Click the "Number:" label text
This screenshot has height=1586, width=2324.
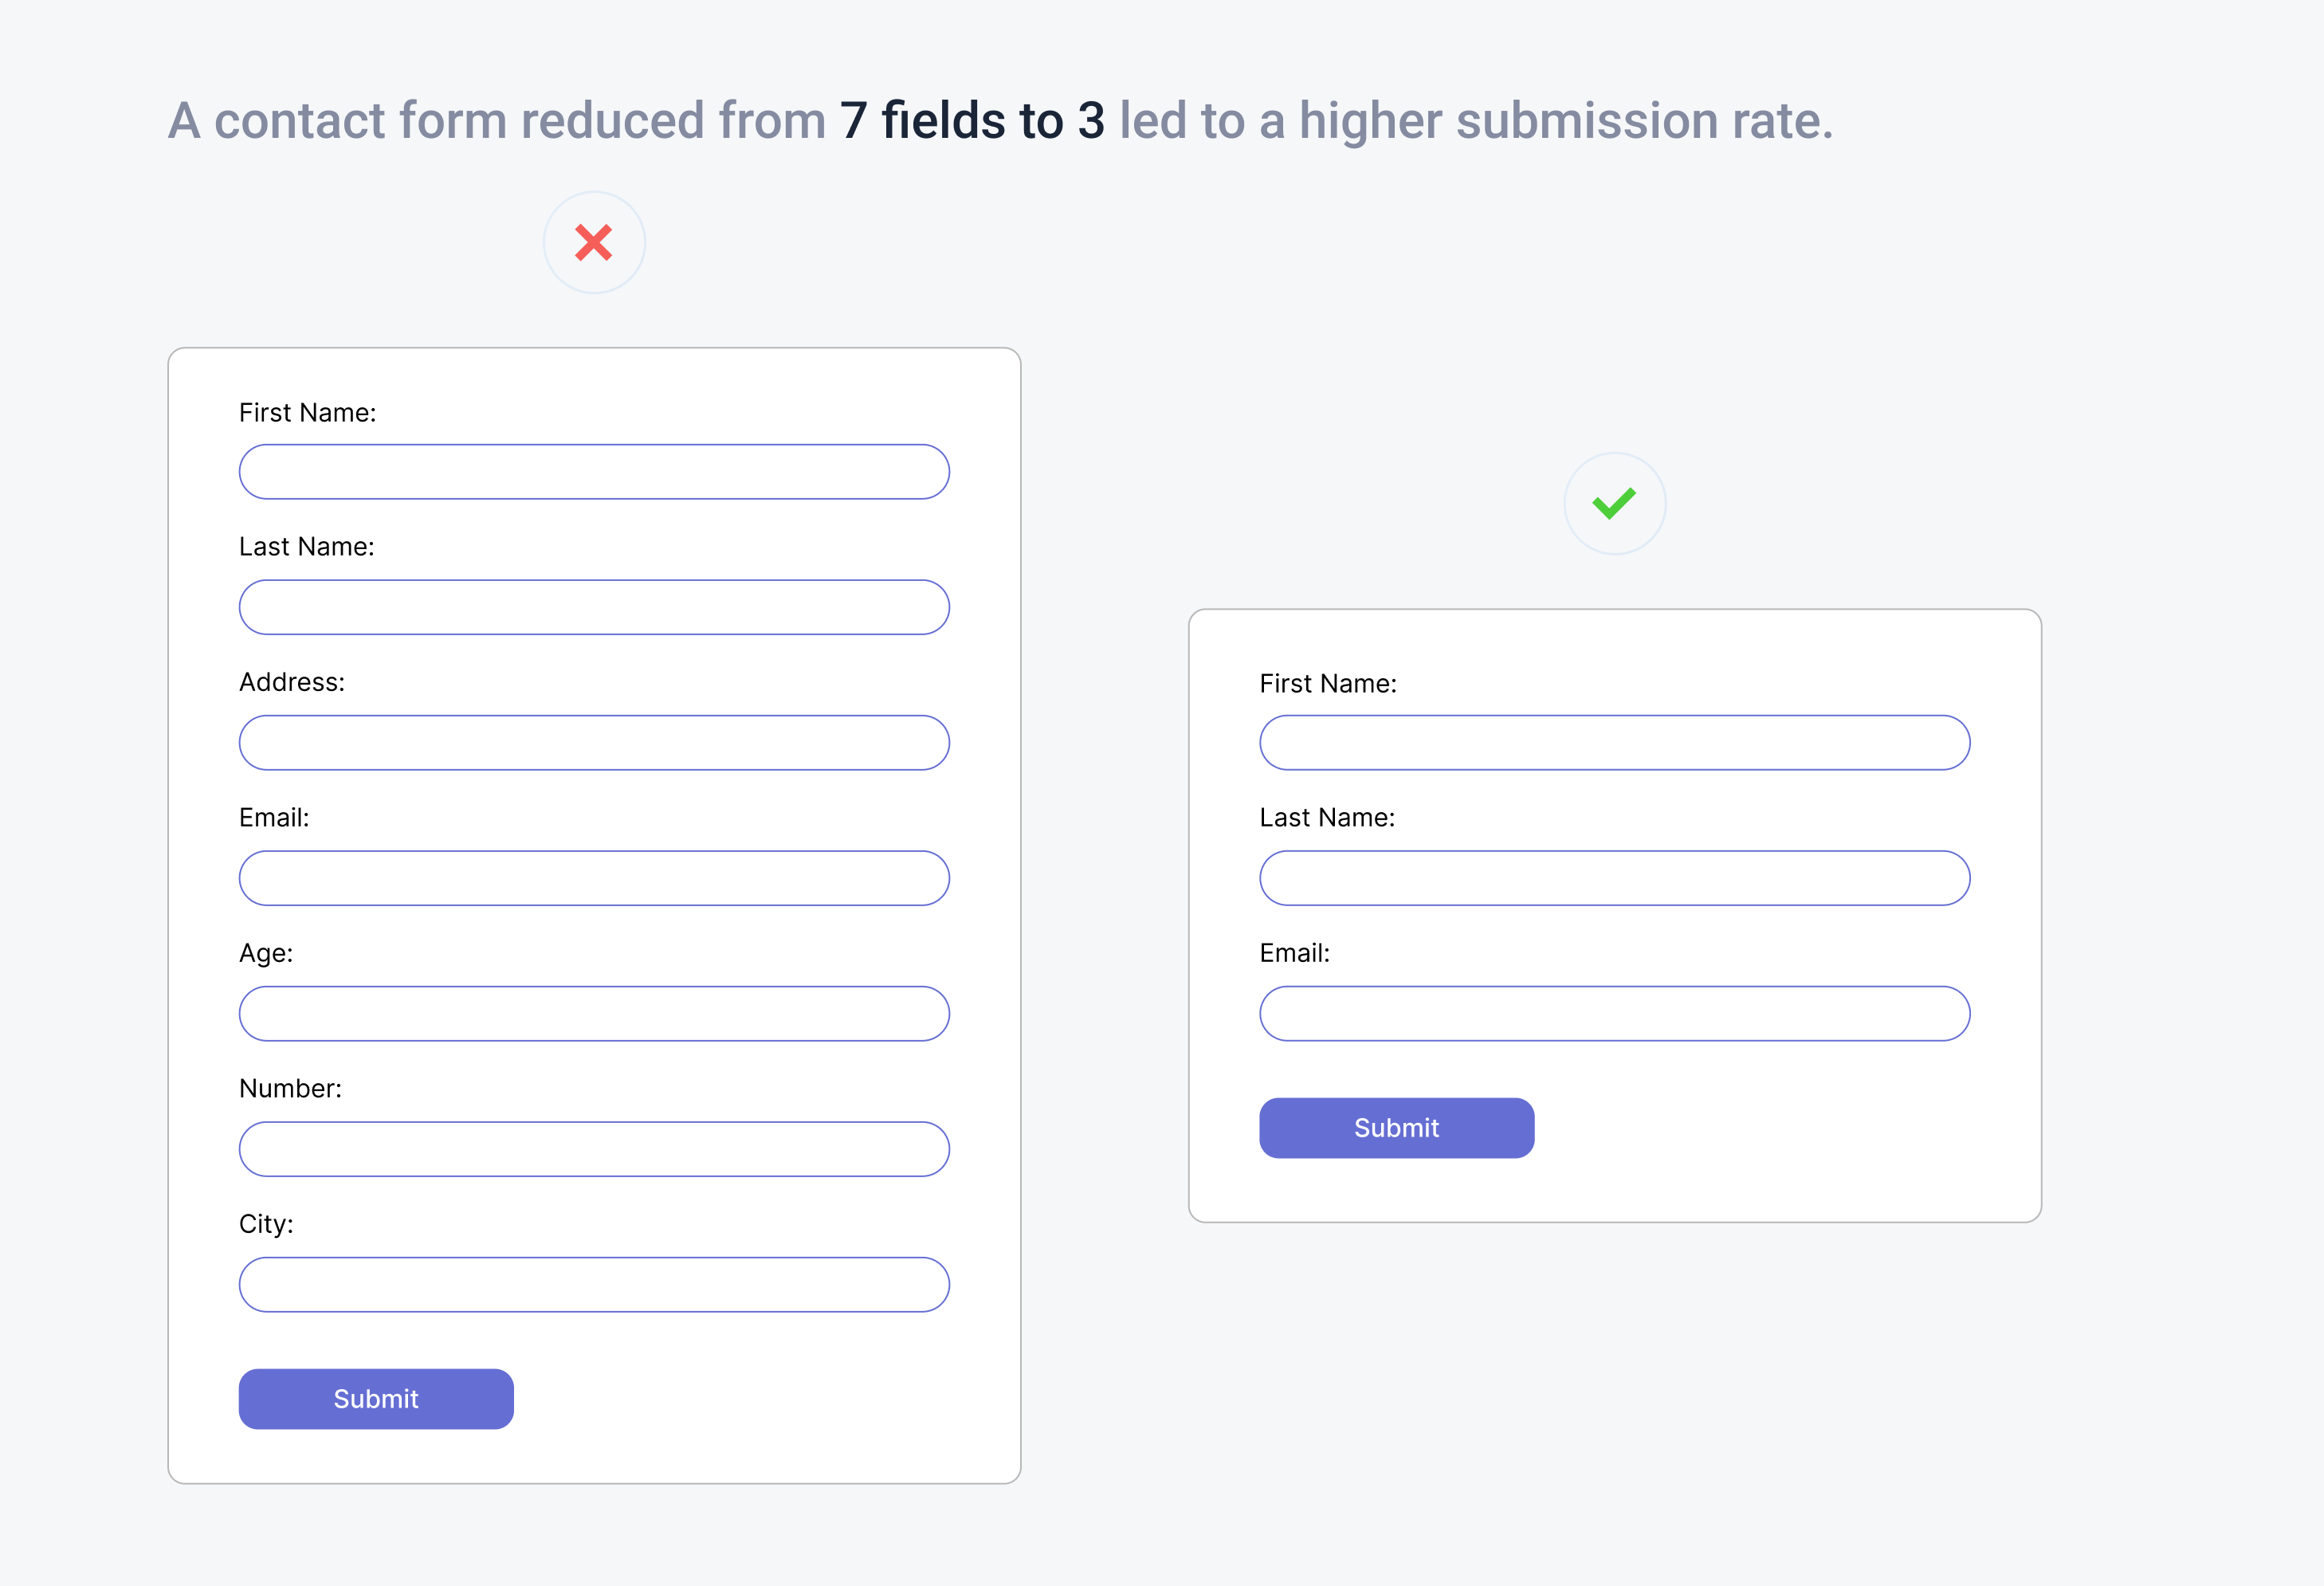click(x=290, y=1088)
